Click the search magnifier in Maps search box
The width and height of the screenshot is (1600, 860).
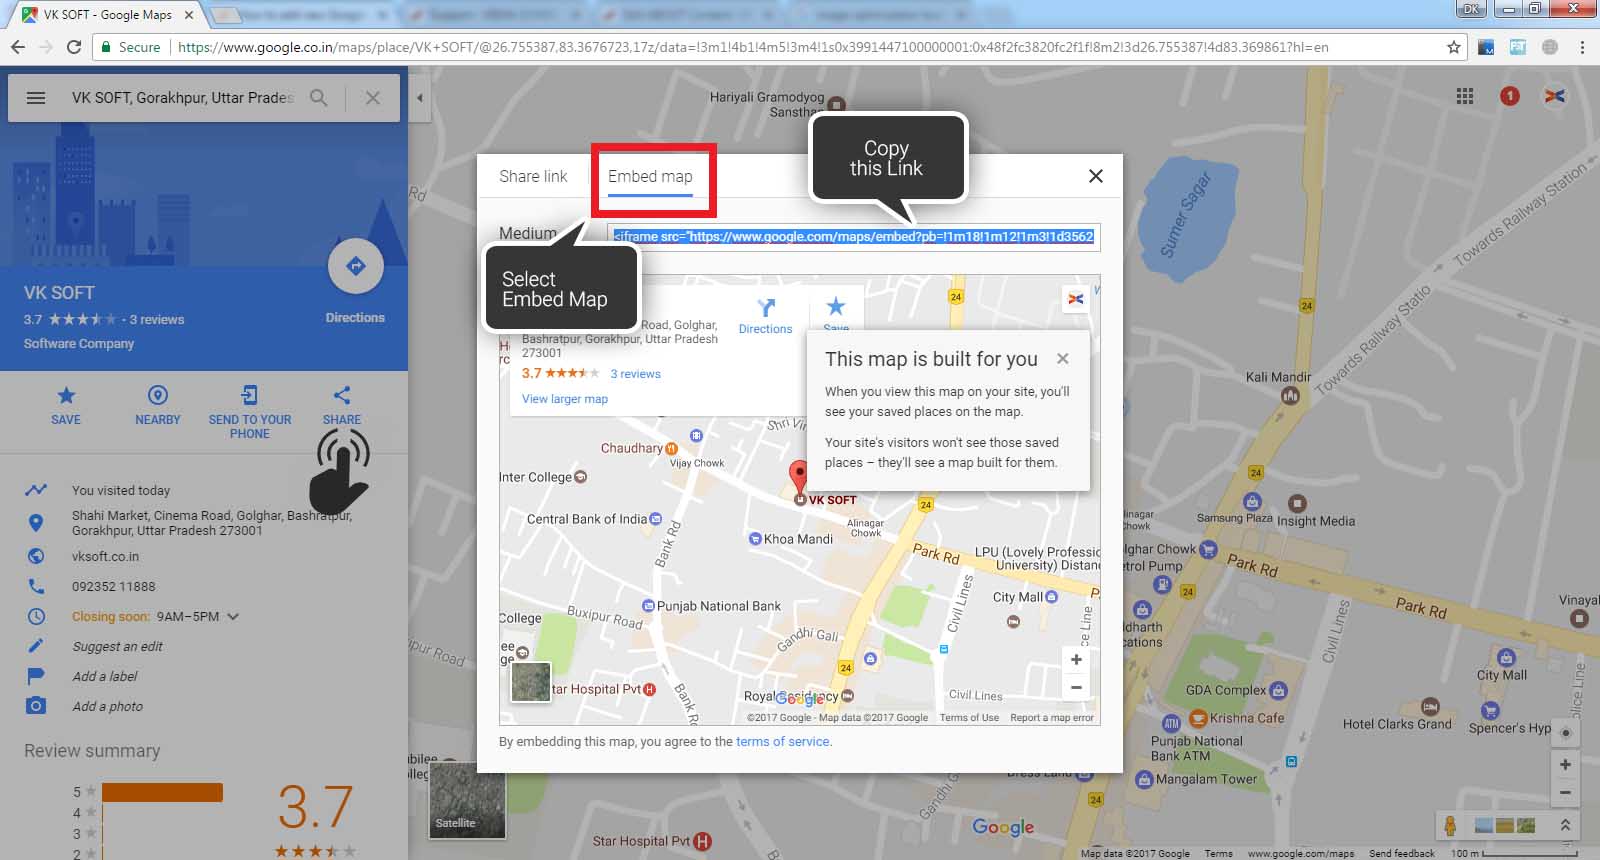(319, 98)
